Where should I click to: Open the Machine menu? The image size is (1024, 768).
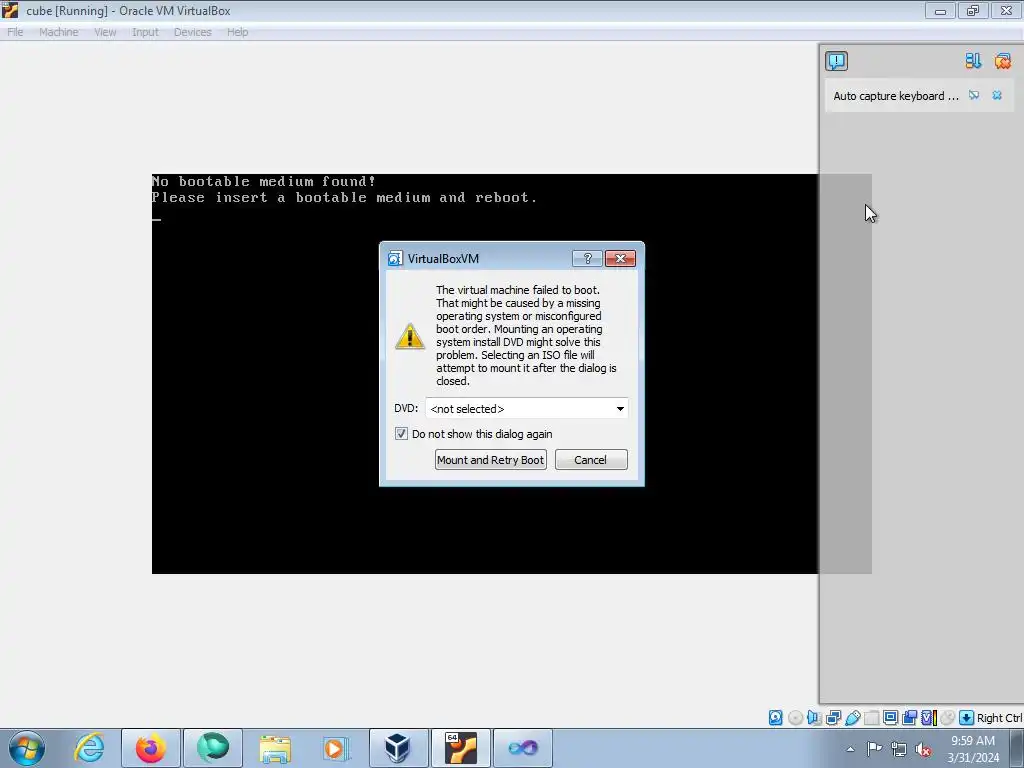pos(59,32)
